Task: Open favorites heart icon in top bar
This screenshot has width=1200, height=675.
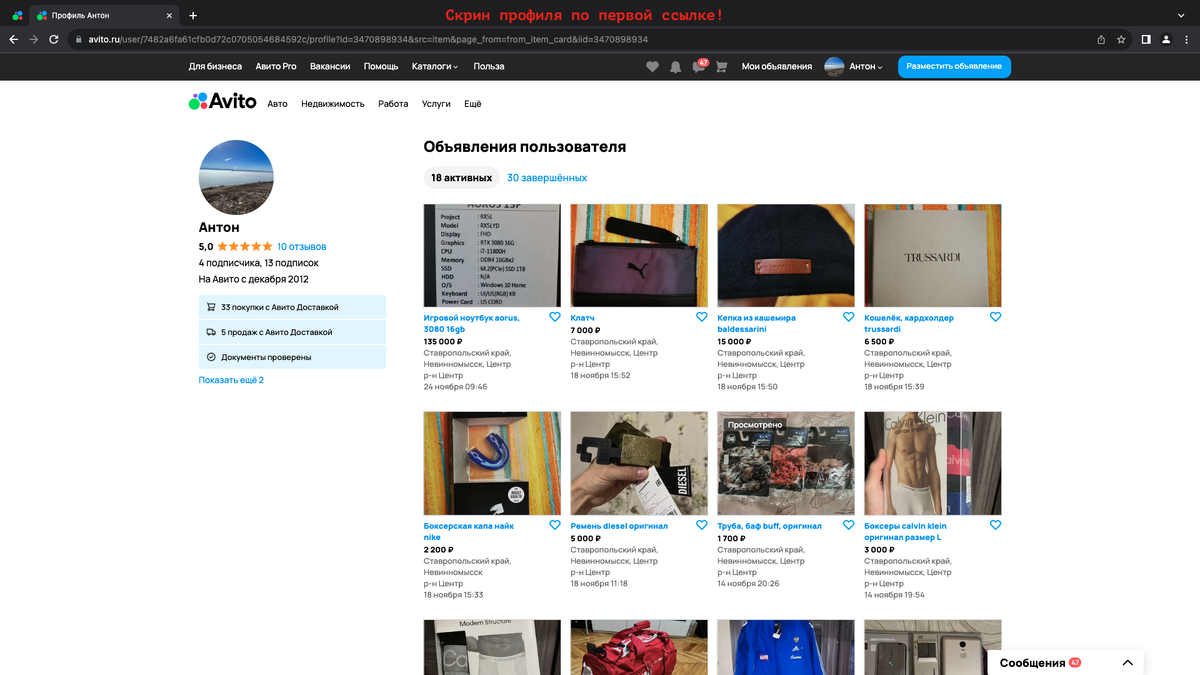Action: coord(652,67)
